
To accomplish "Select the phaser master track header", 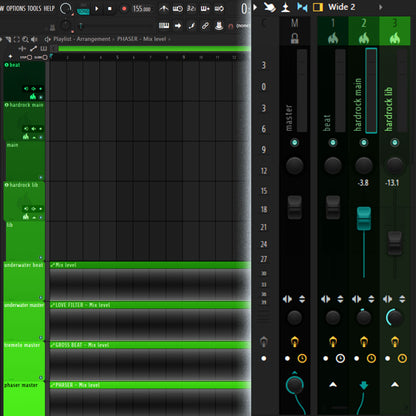I will [x=24, y=400].
